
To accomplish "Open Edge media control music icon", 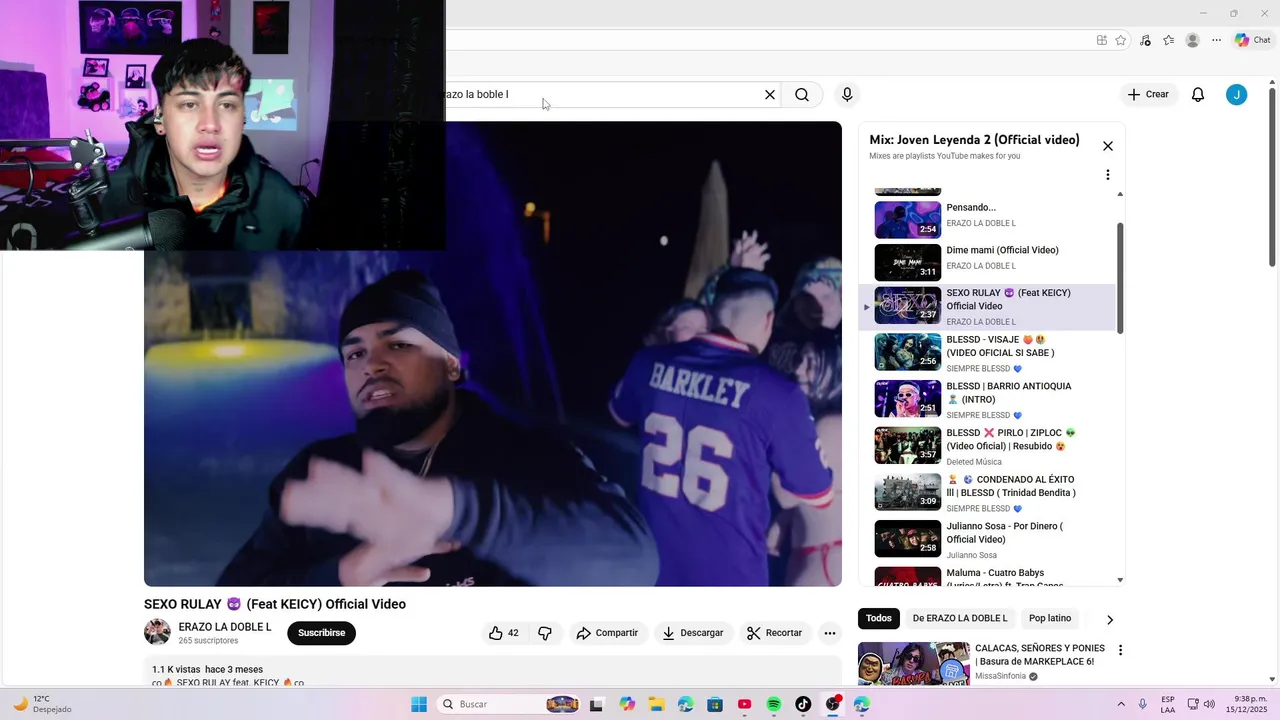I will pos(1145,40).
